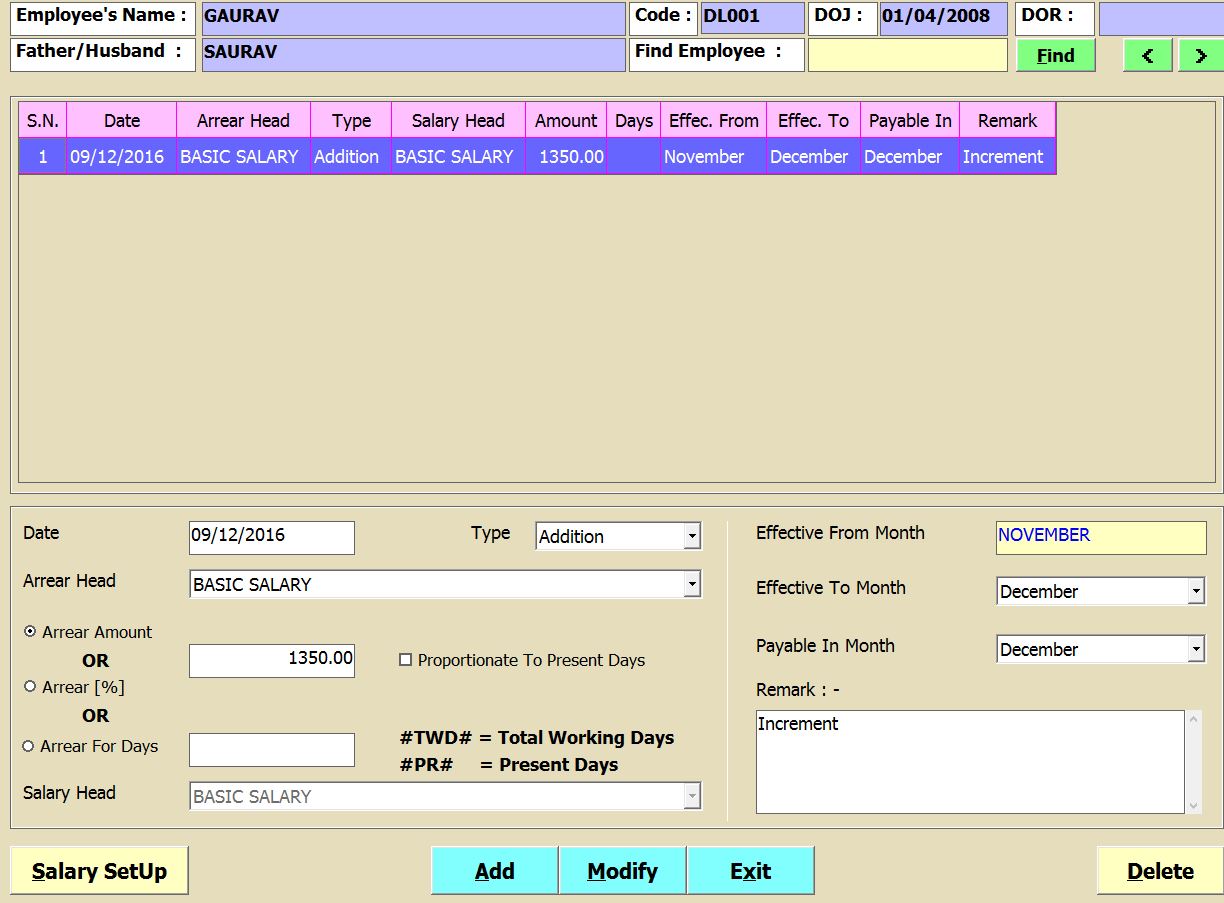The height and width of the screenshot is (903, 1224).
Task: Choose the Arrear For Days radio option
Action: pyautogui.click(x=29, y=746)
